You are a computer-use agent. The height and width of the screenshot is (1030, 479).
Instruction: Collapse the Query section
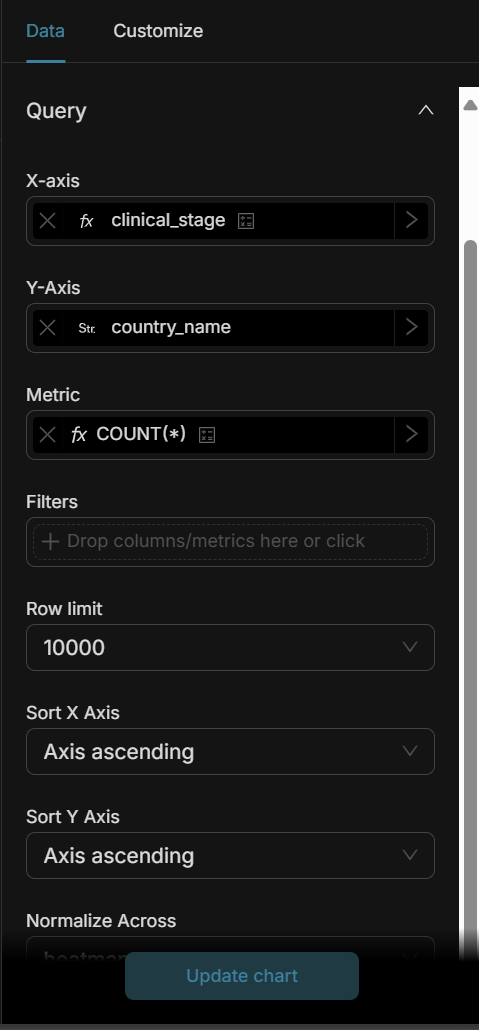[x=426, y=110]
